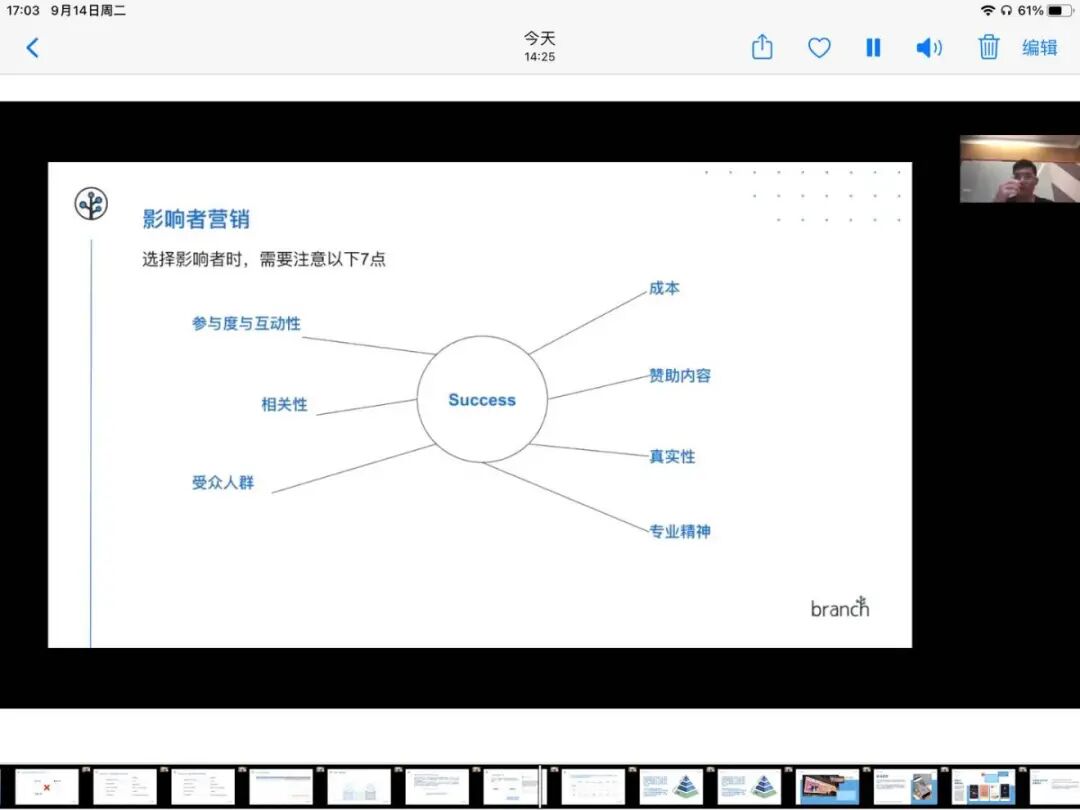Tap the presenter webcam overlay window
This screenshot has height=810, width=1080.
[1020, 169]
